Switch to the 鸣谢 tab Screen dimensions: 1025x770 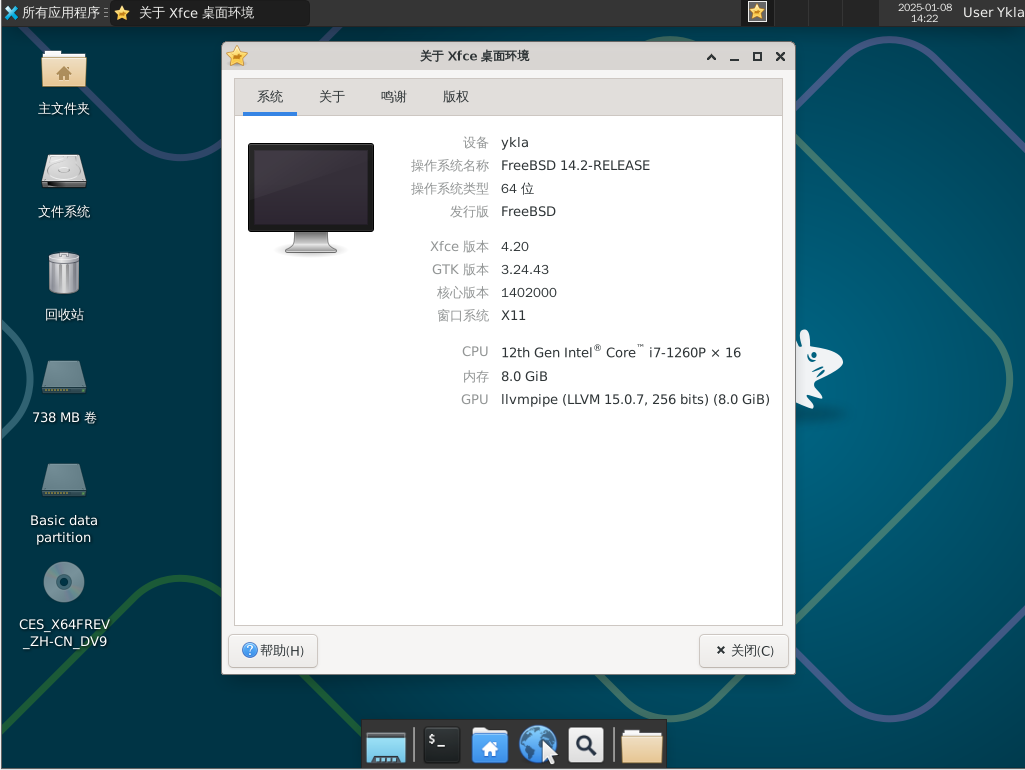point(394,97)
